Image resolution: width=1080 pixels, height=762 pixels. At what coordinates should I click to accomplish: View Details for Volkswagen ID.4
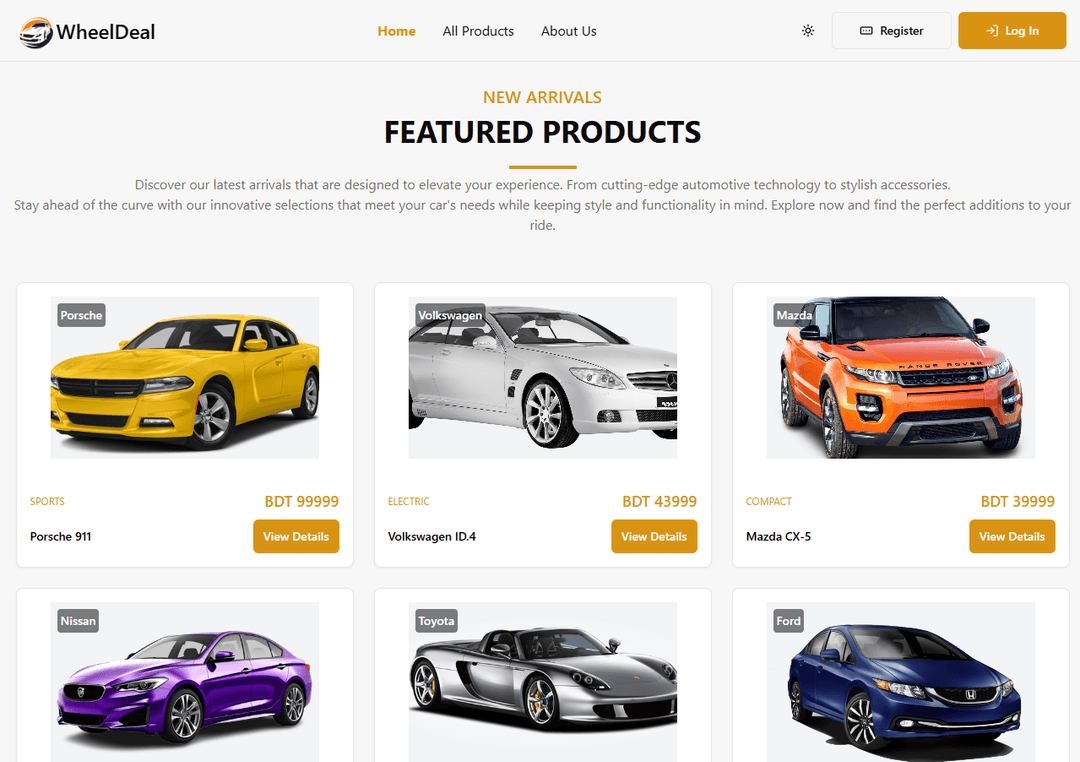654,536
